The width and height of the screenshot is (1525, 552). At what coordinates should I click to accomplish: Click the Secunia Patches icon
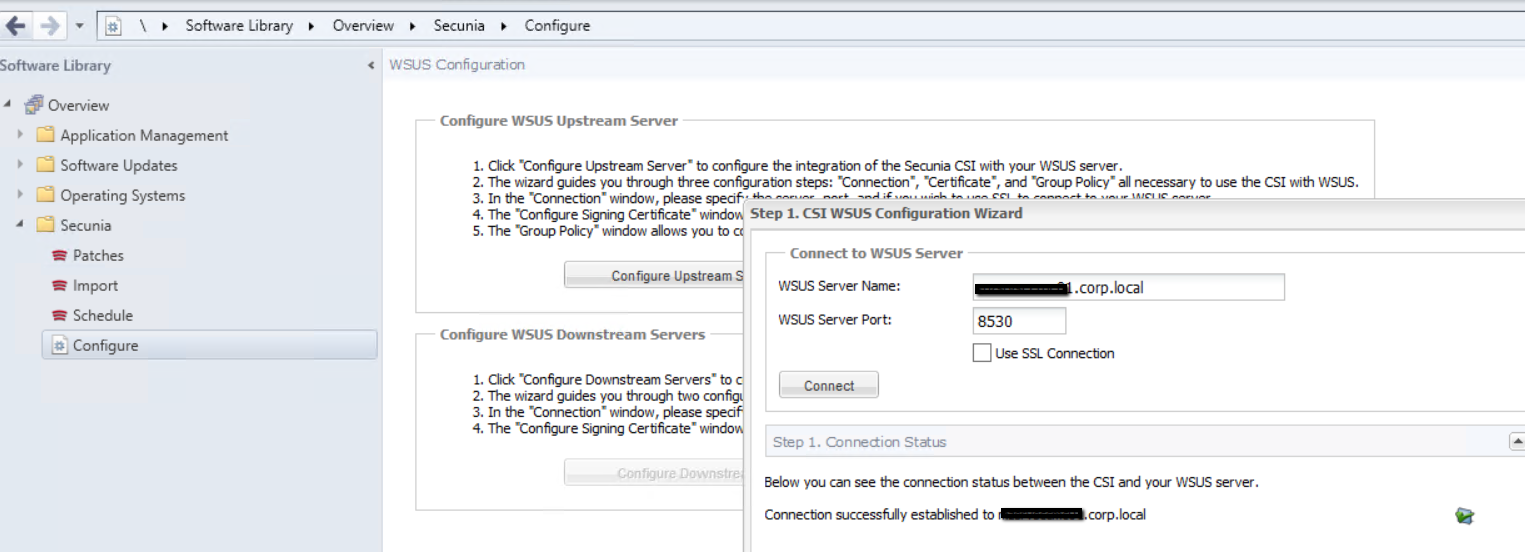(x=59, y=256)
